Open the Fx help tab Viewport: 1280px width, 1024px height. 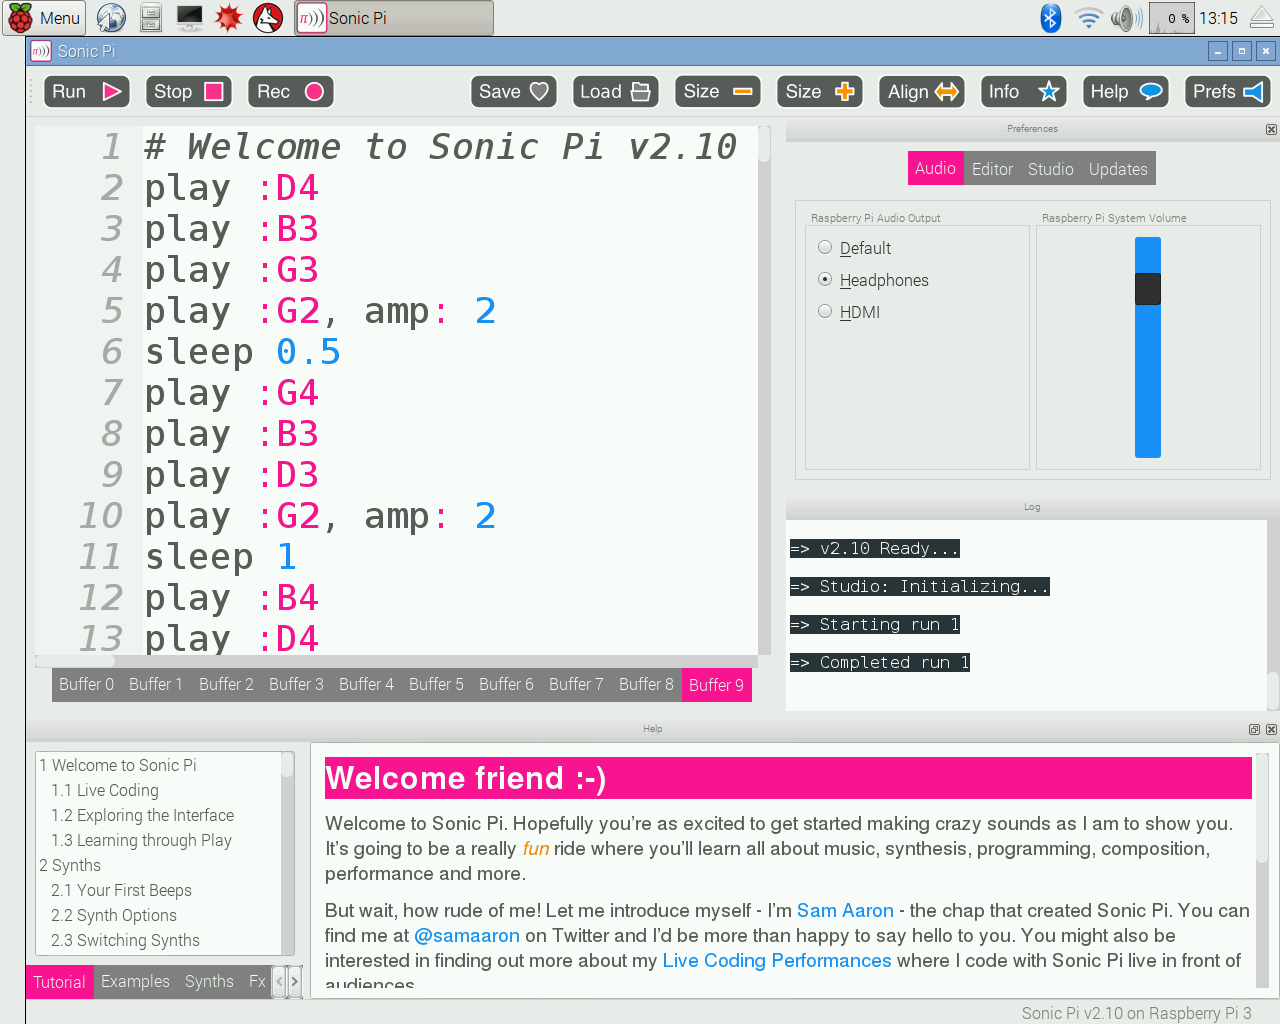(257, 981)
